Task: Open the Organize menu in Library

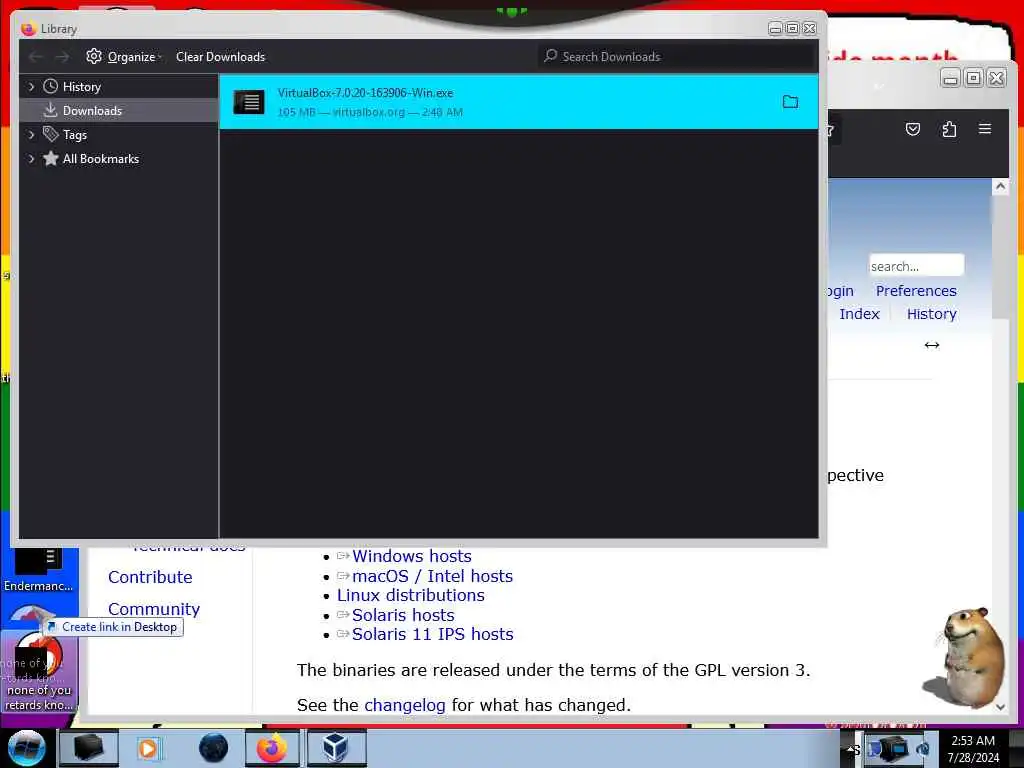Action: [x=124, y=57]
